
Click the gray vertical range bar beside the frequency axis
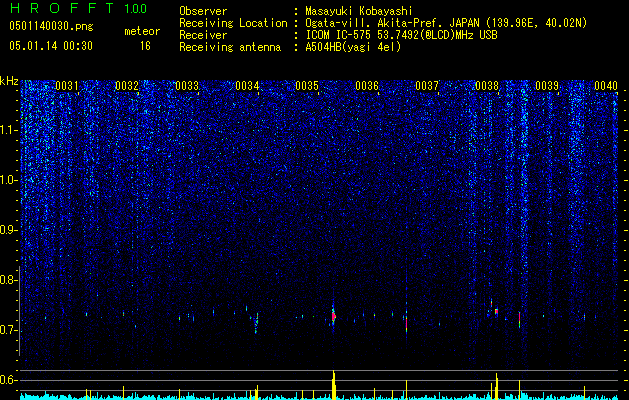pos(20,311)
